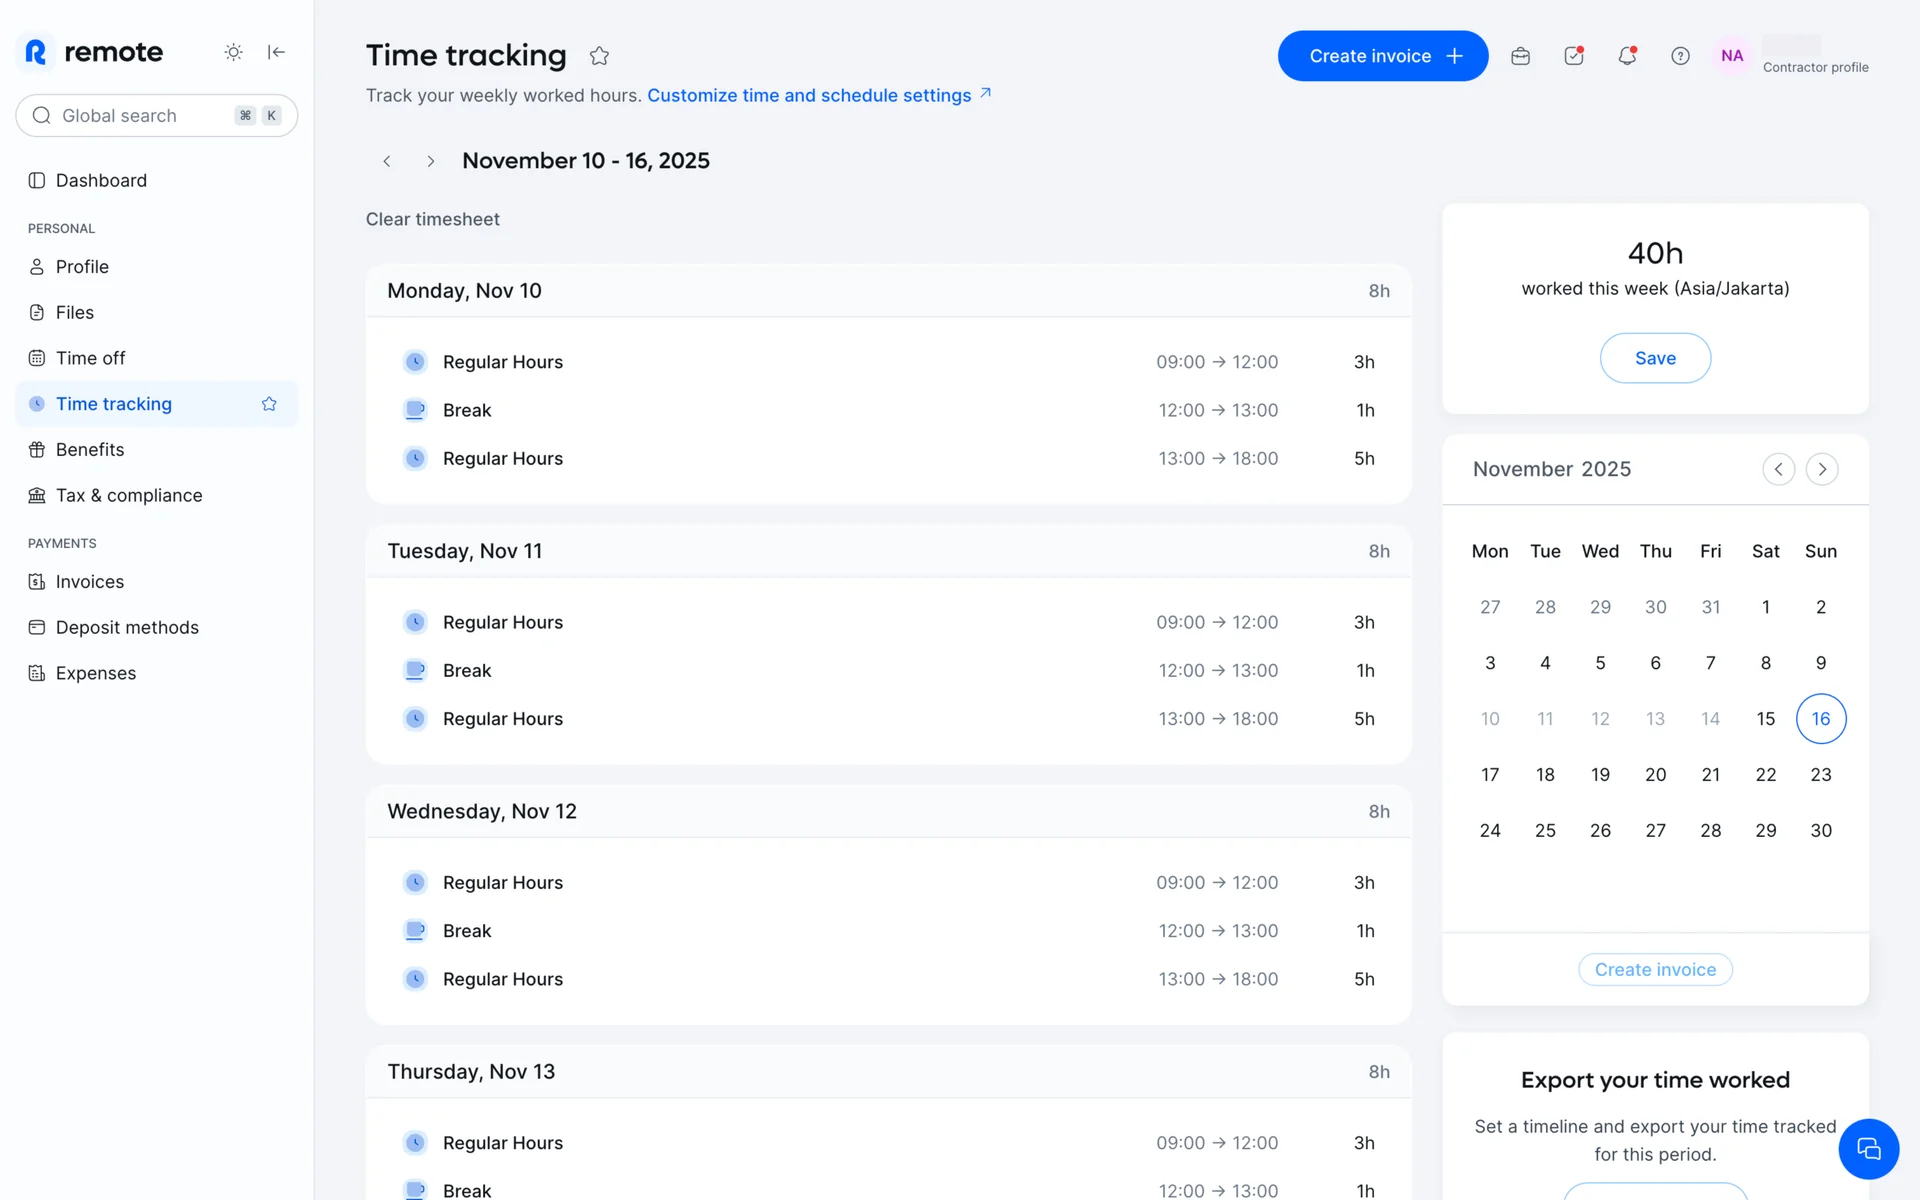Click the blue Create invoice button

(1382, 56)
